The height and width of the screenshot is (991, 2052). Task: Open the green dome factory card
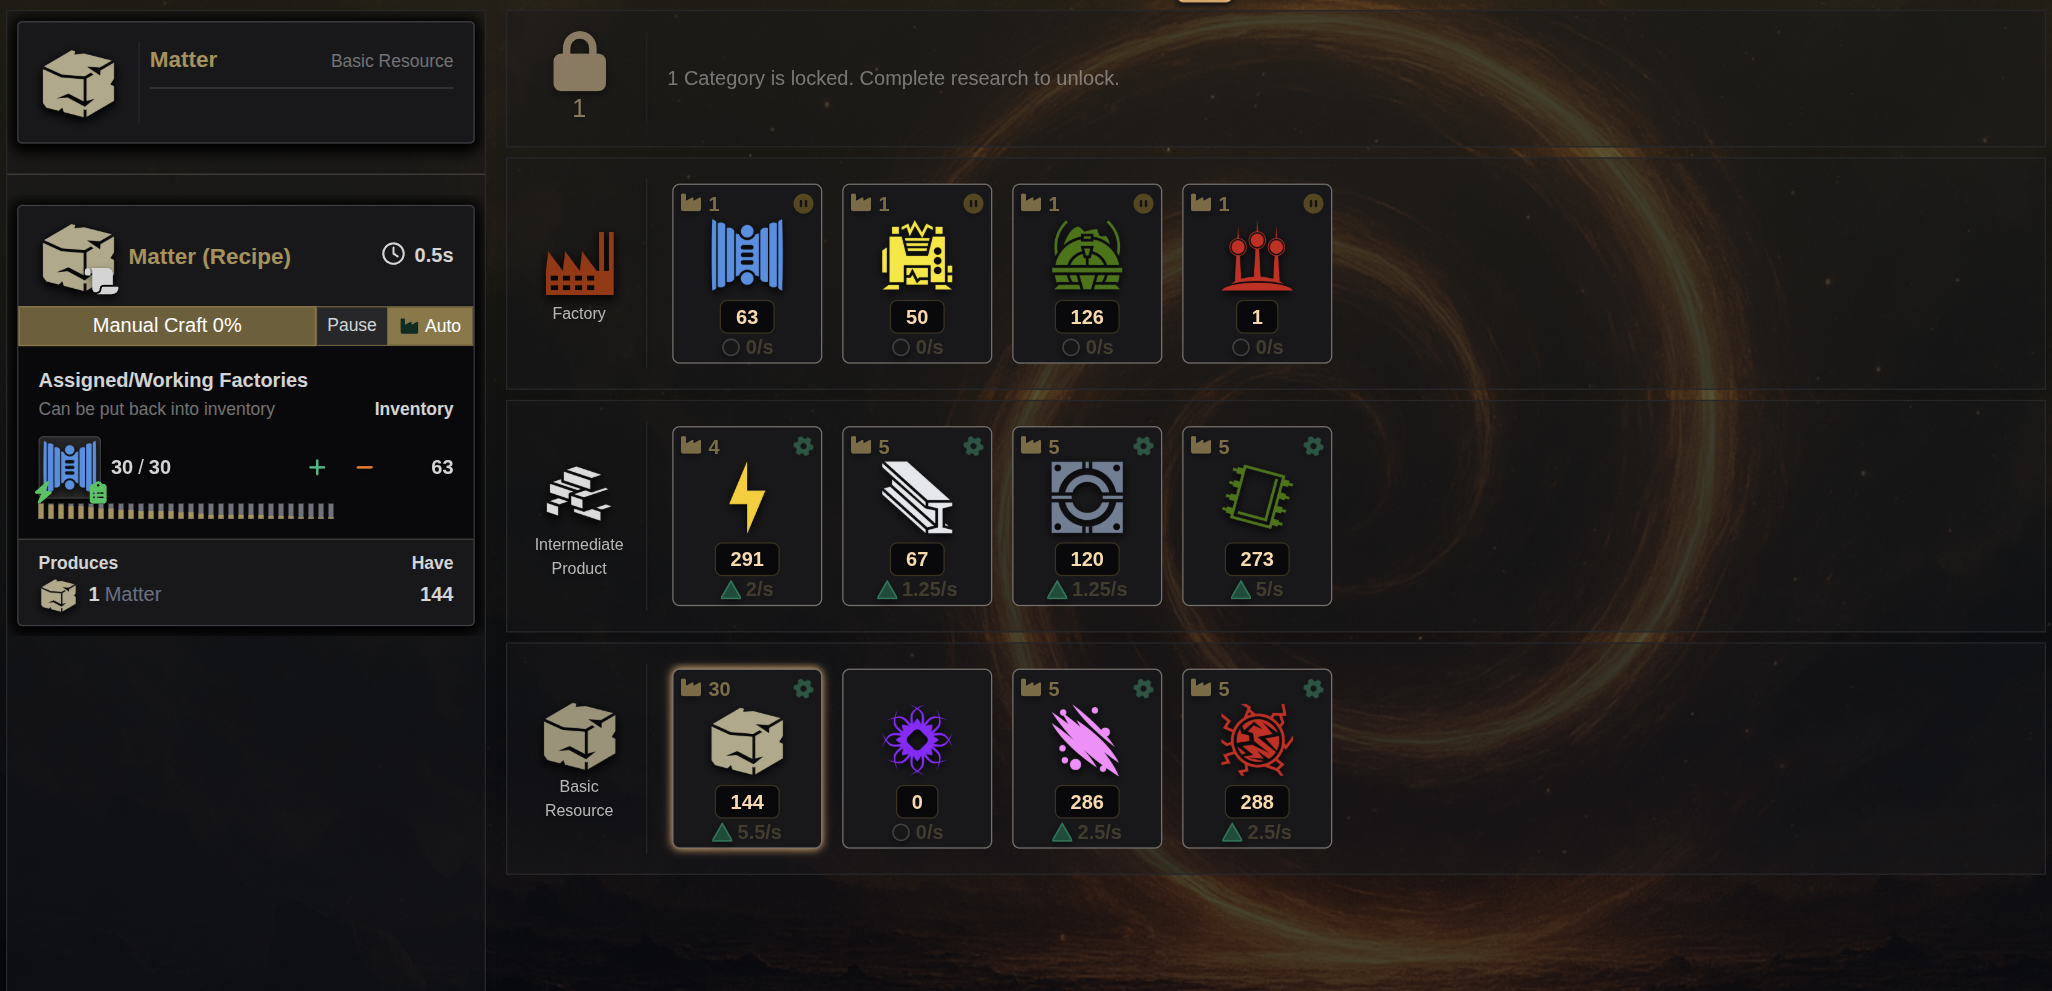point(1087,273)
